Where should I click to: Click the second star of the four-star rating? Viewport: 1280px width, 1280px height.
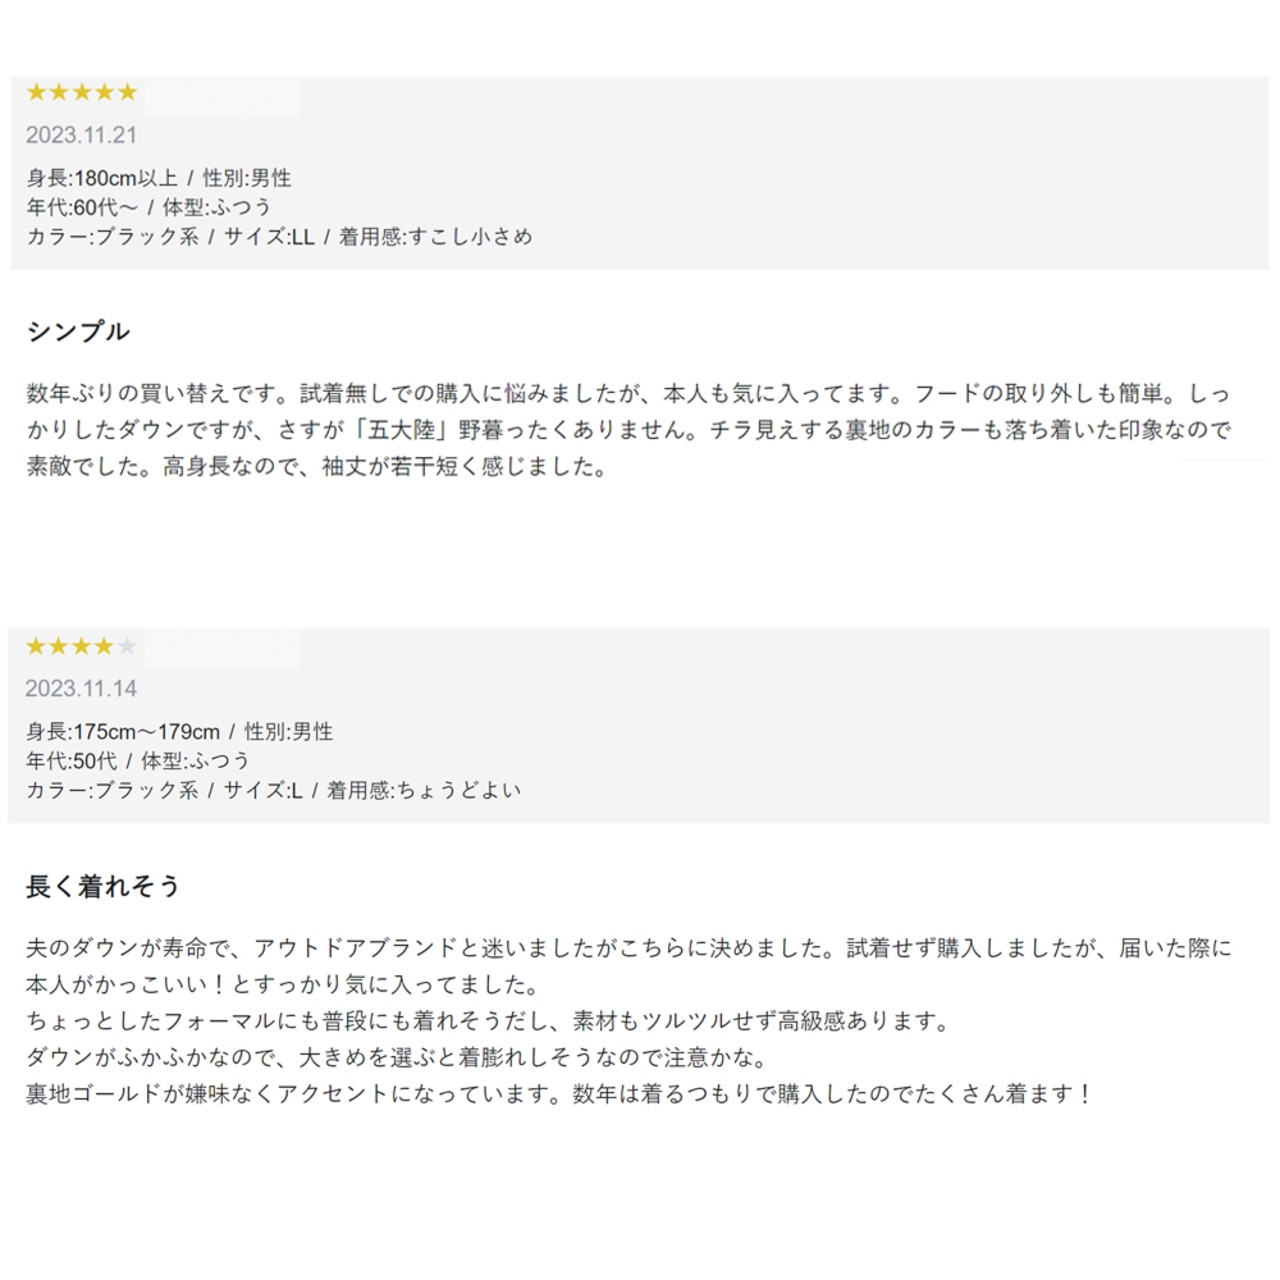click(x=59, y=647)
